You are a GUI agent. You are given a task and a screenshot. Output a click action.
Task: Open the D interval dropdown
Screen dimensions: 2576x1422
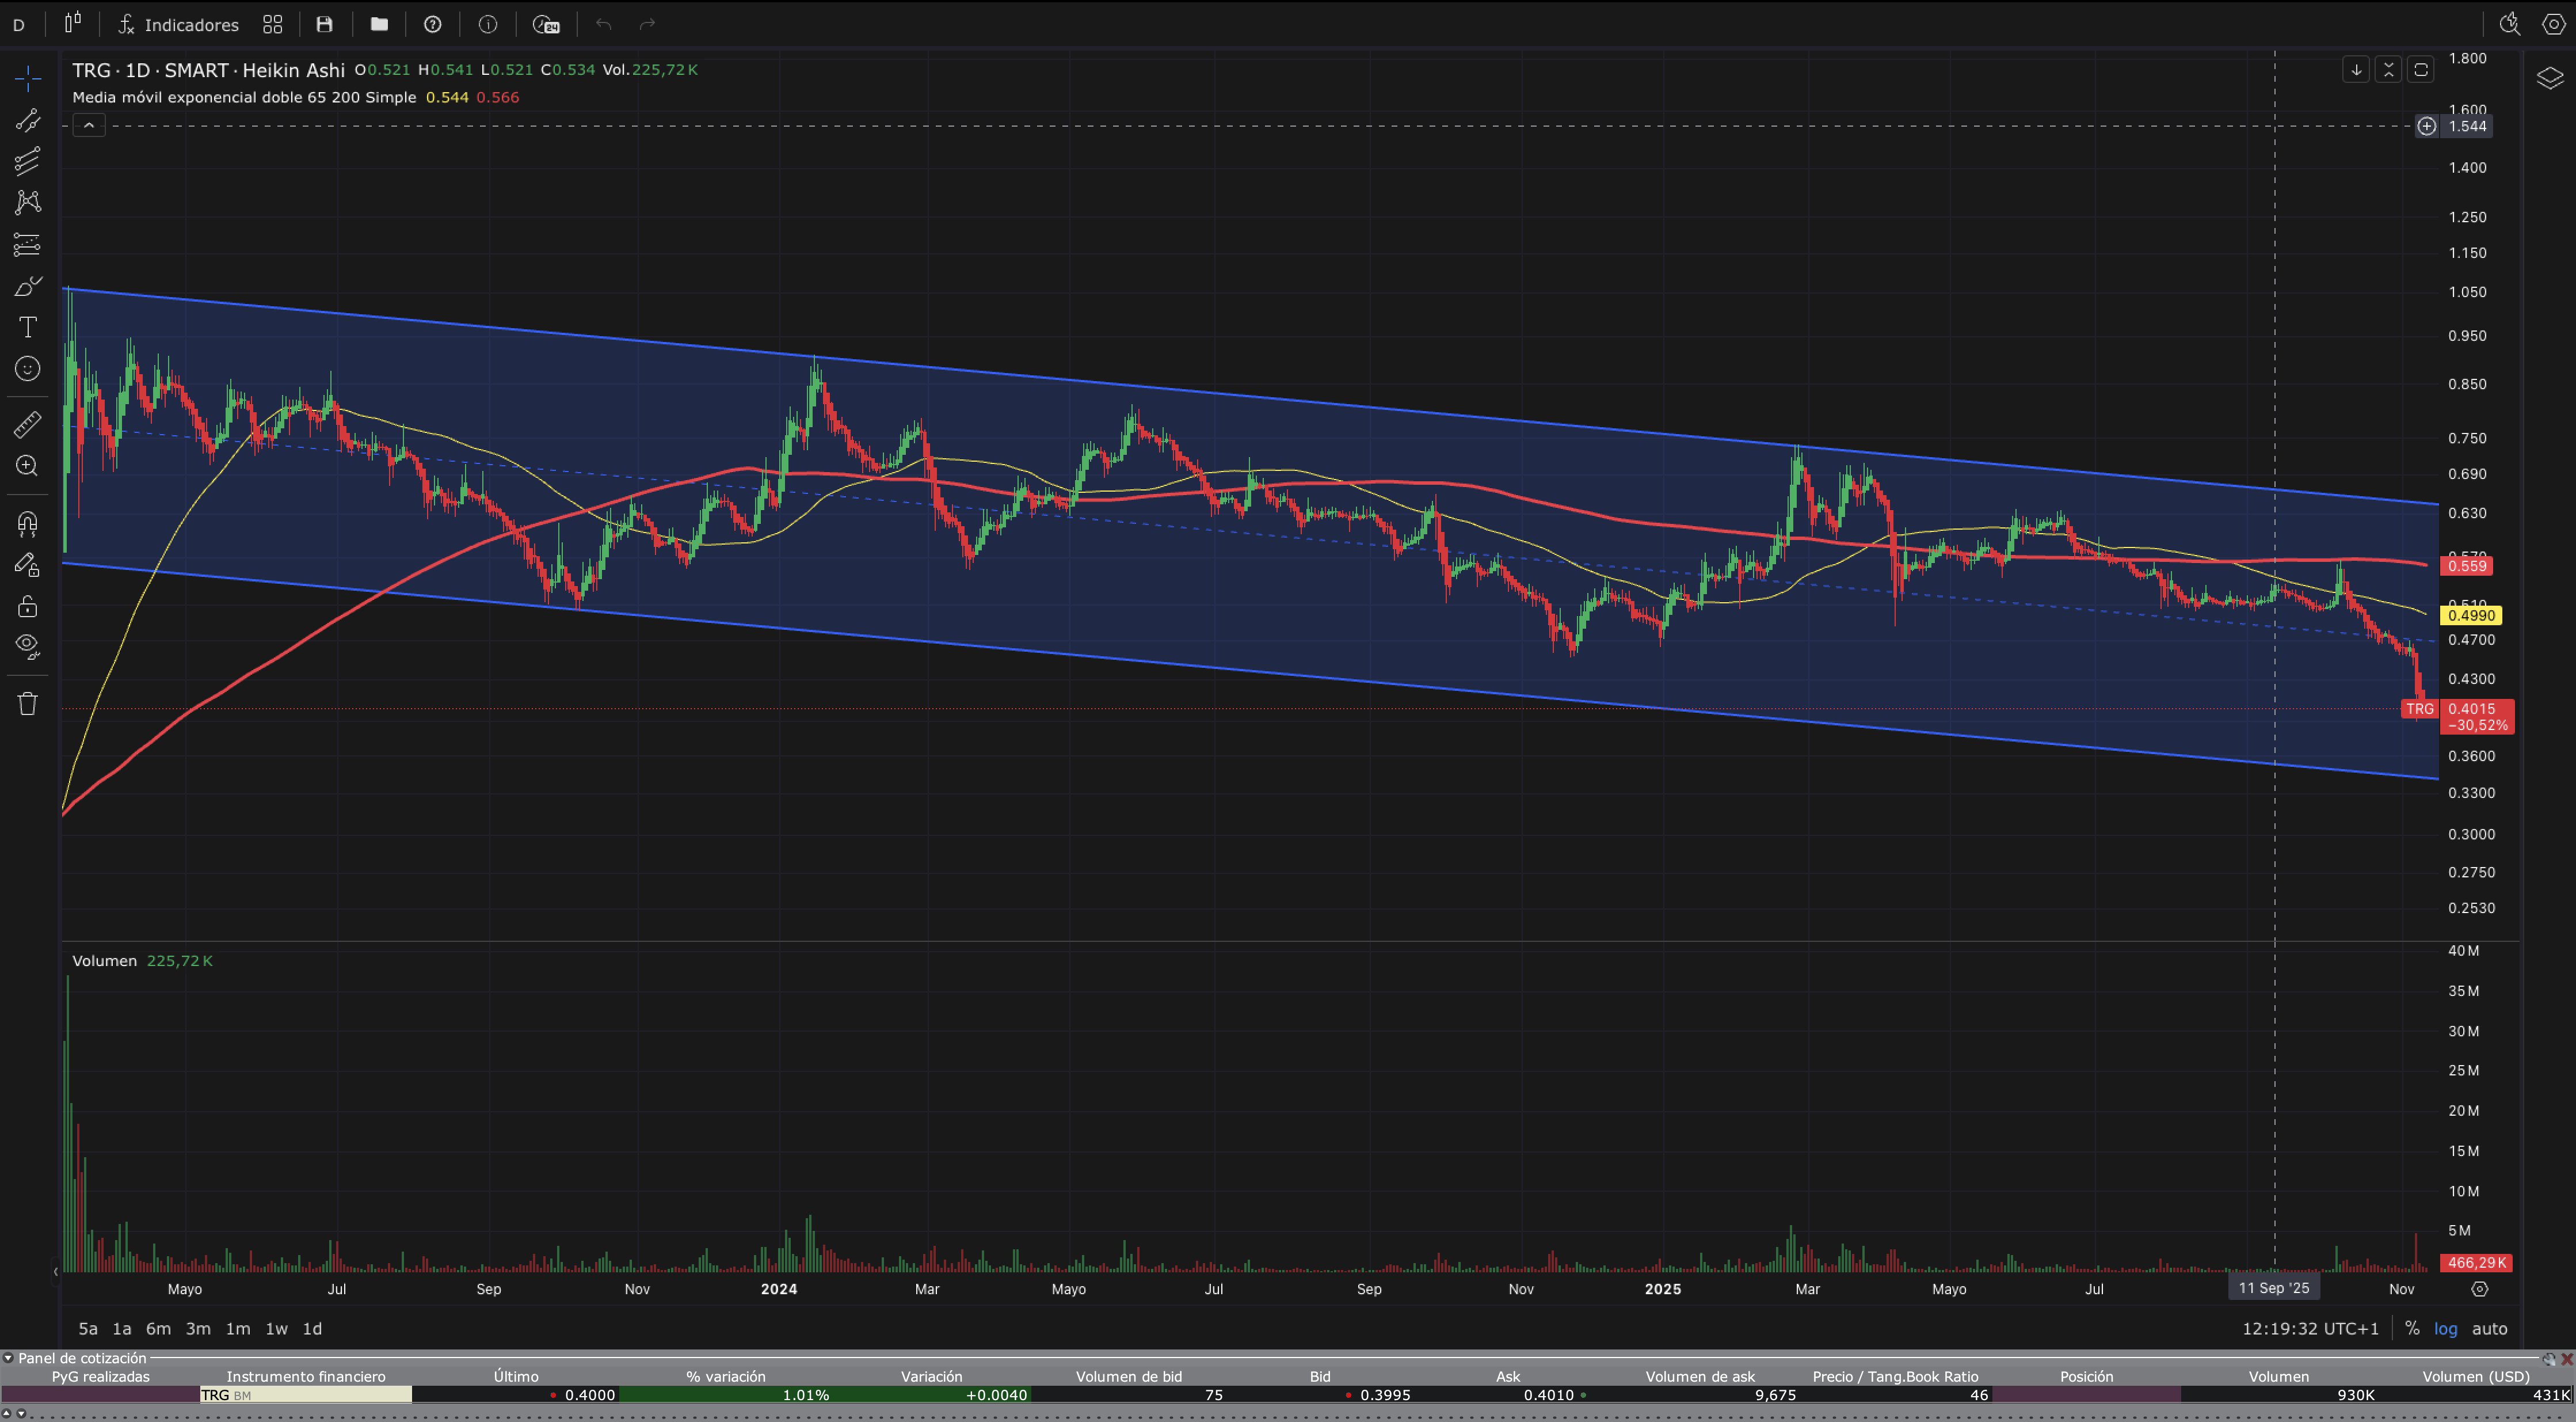coord(18,24)
